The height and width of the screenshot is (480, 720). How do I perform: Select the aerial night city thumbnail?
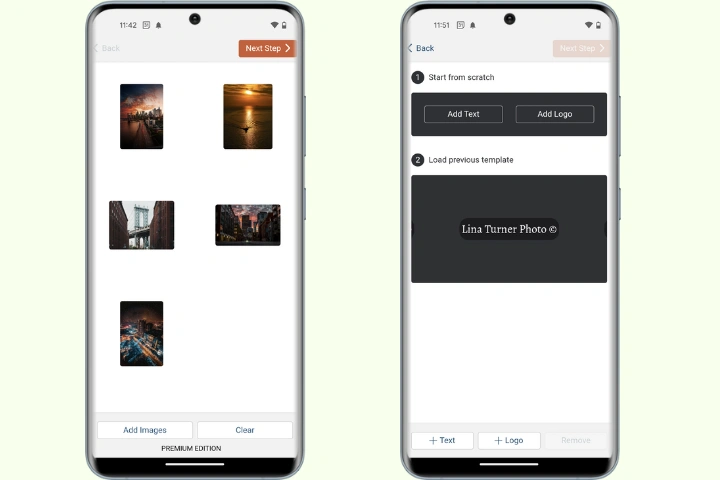pos(141,333)
